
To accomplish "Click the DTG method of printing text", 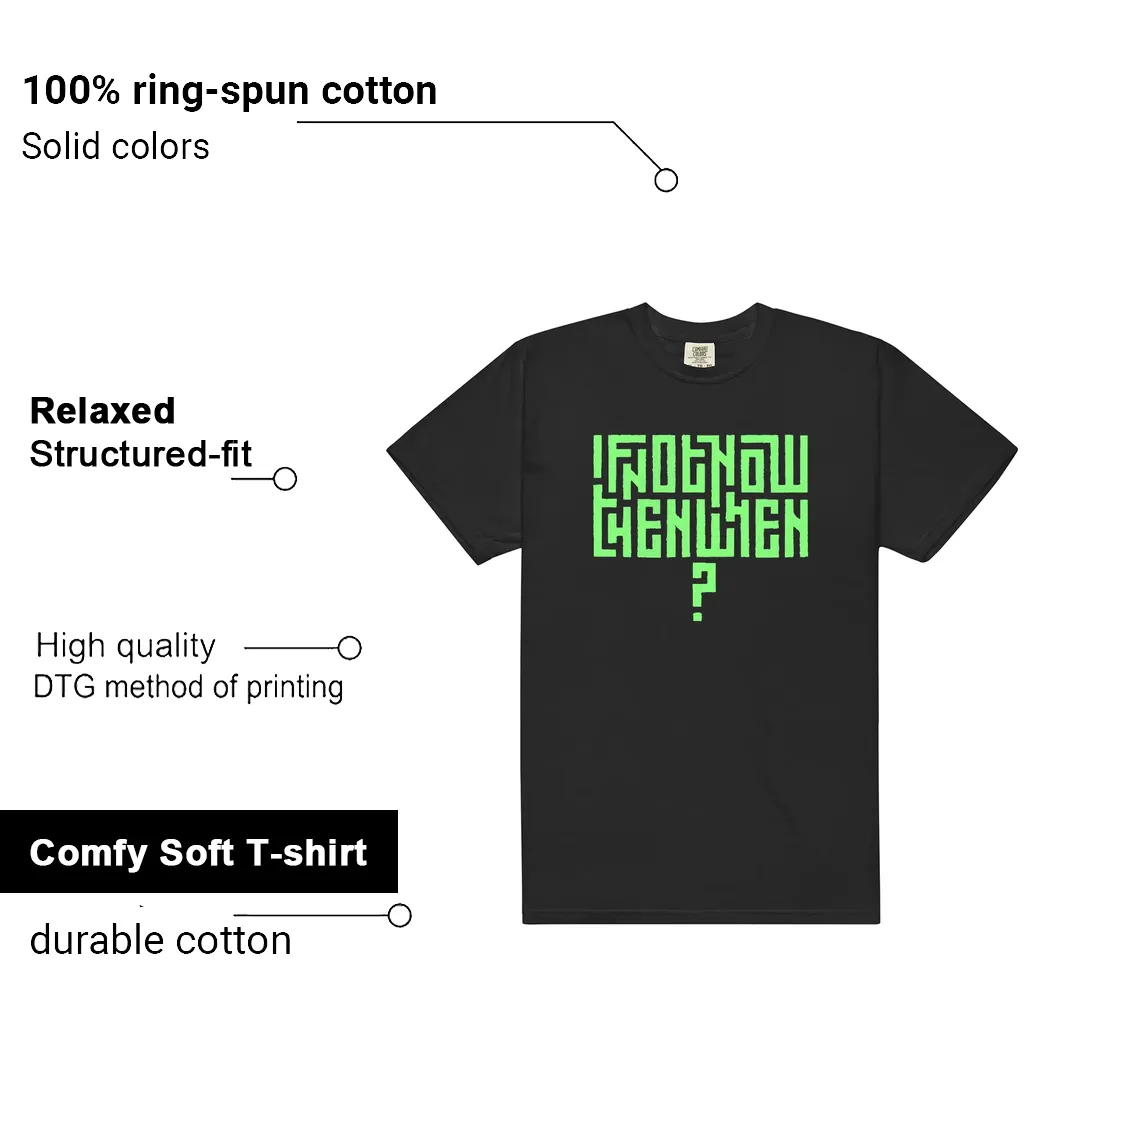I will click(188, 687).
